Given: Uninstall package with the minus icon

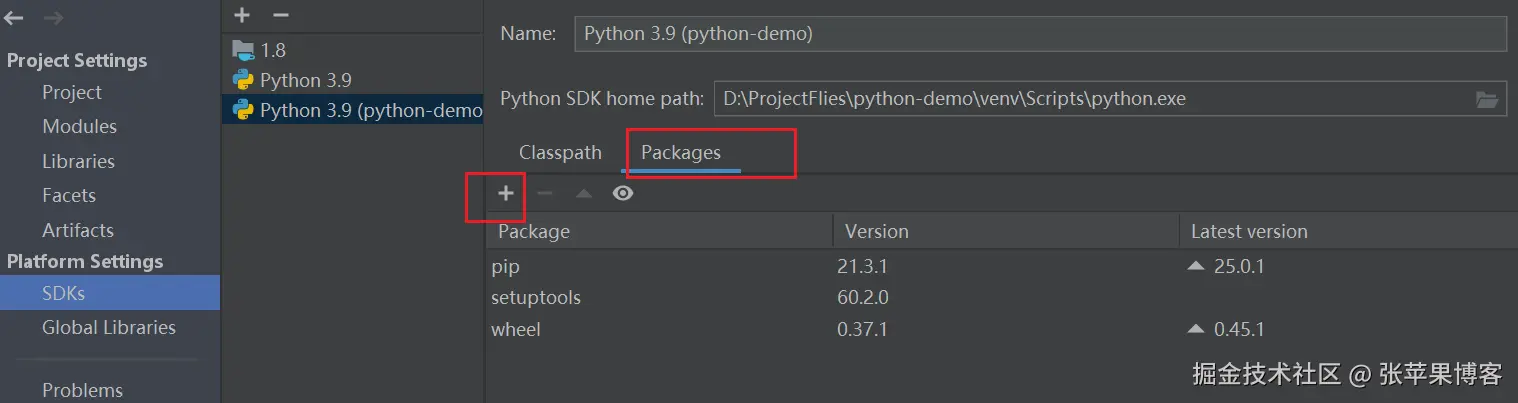Looking at the screenshot, I should click(545, 193).
